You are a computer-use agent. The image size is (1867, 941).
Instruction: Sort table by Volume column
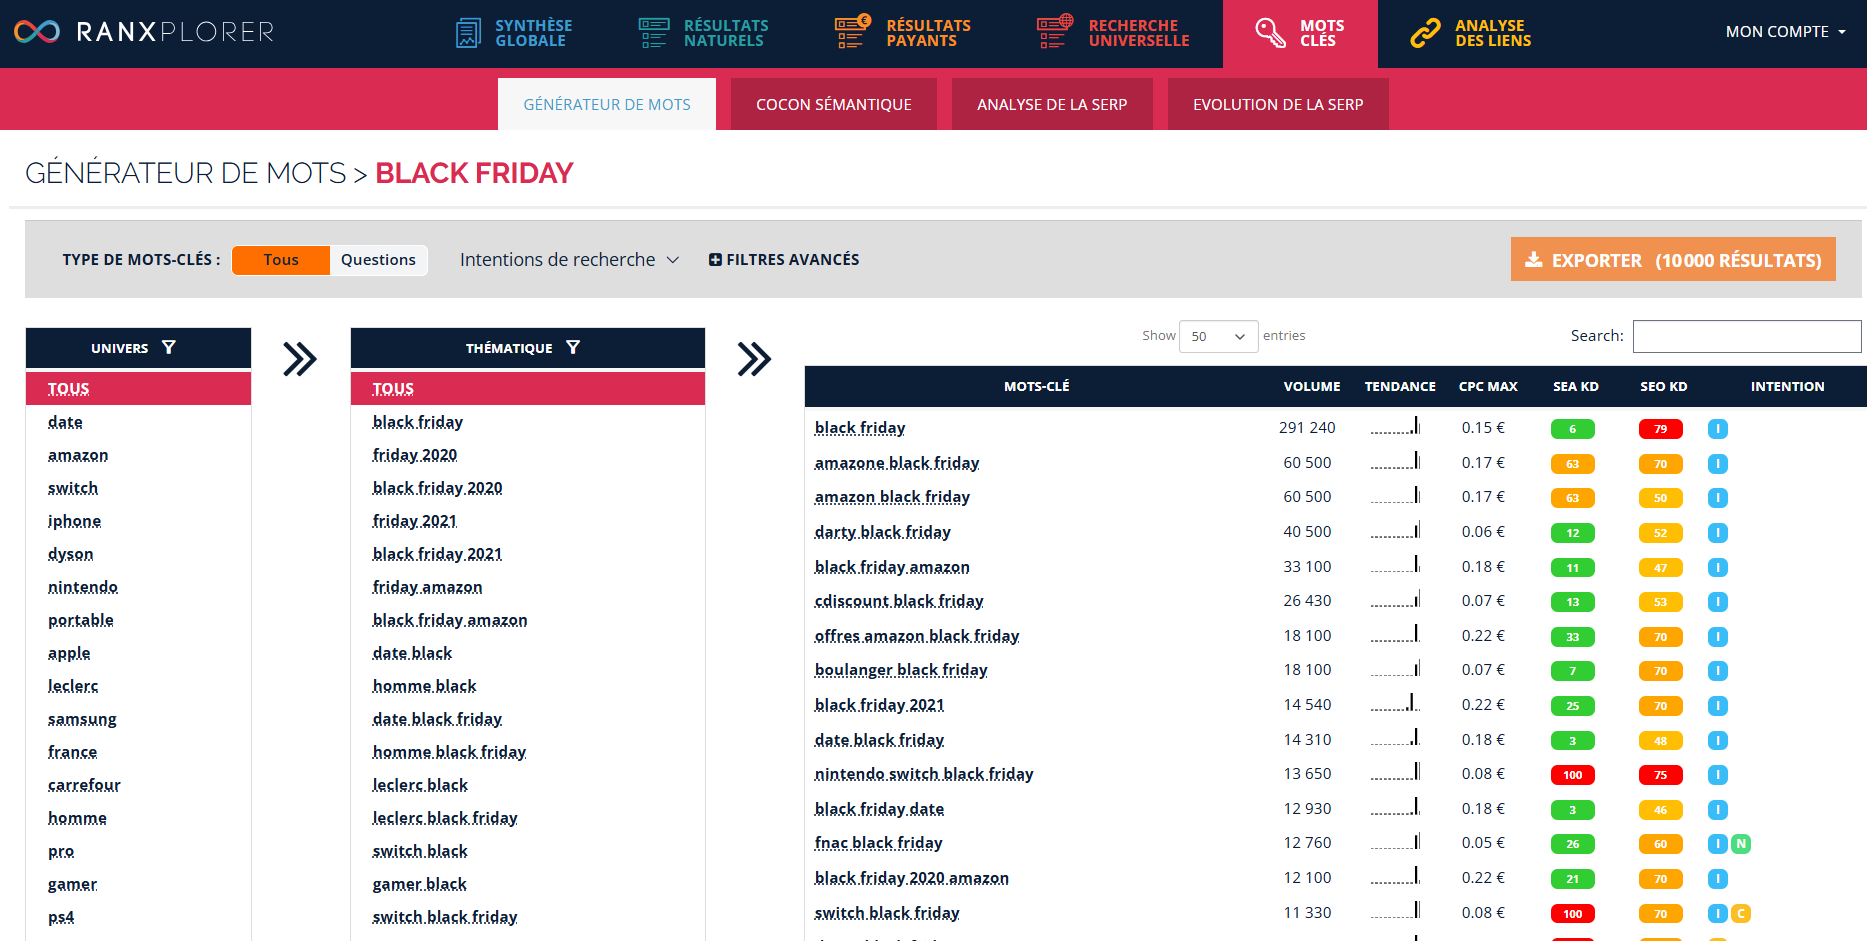click(1312, 386)
